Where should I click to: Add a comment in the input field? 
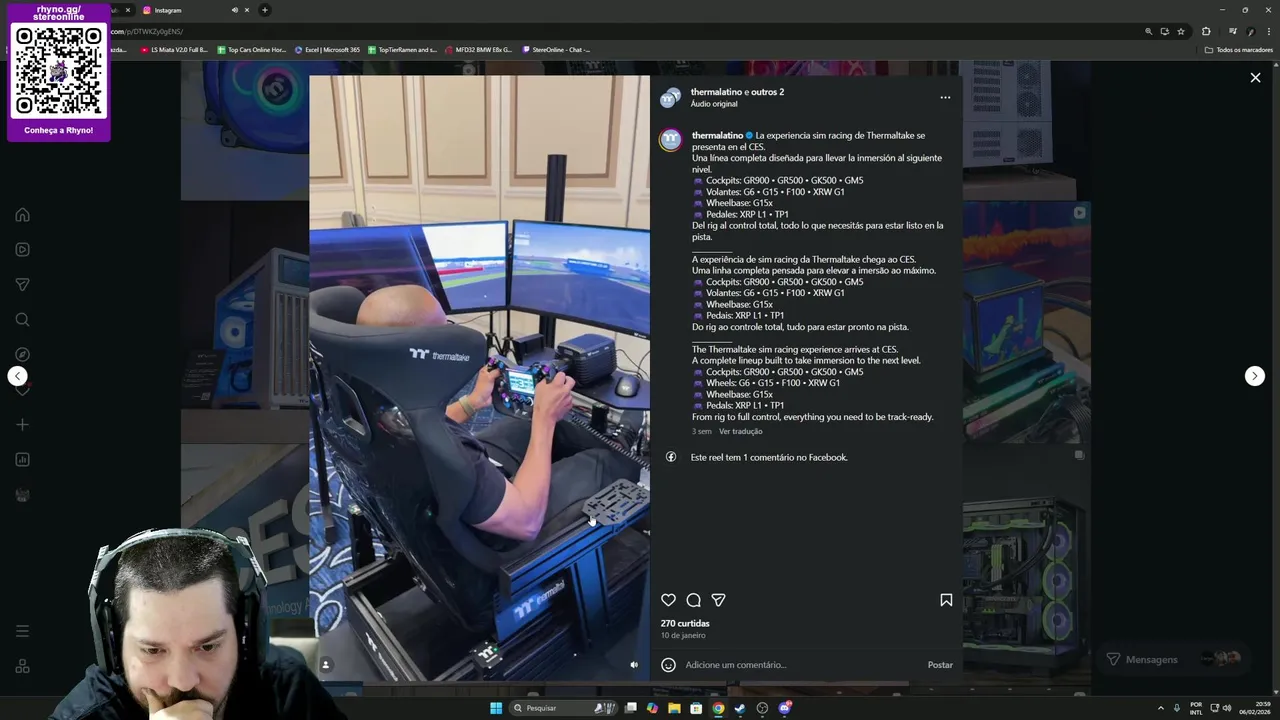[800, 665]
